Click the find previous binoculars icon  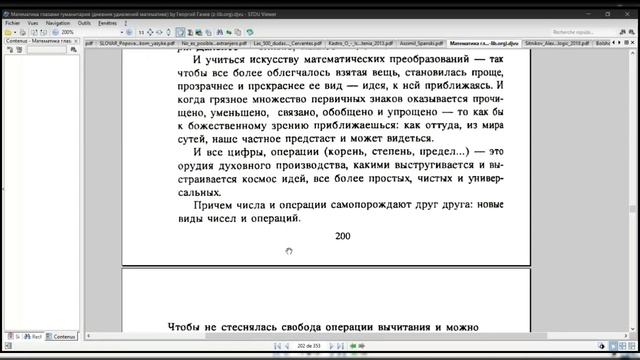coord(622,32)
